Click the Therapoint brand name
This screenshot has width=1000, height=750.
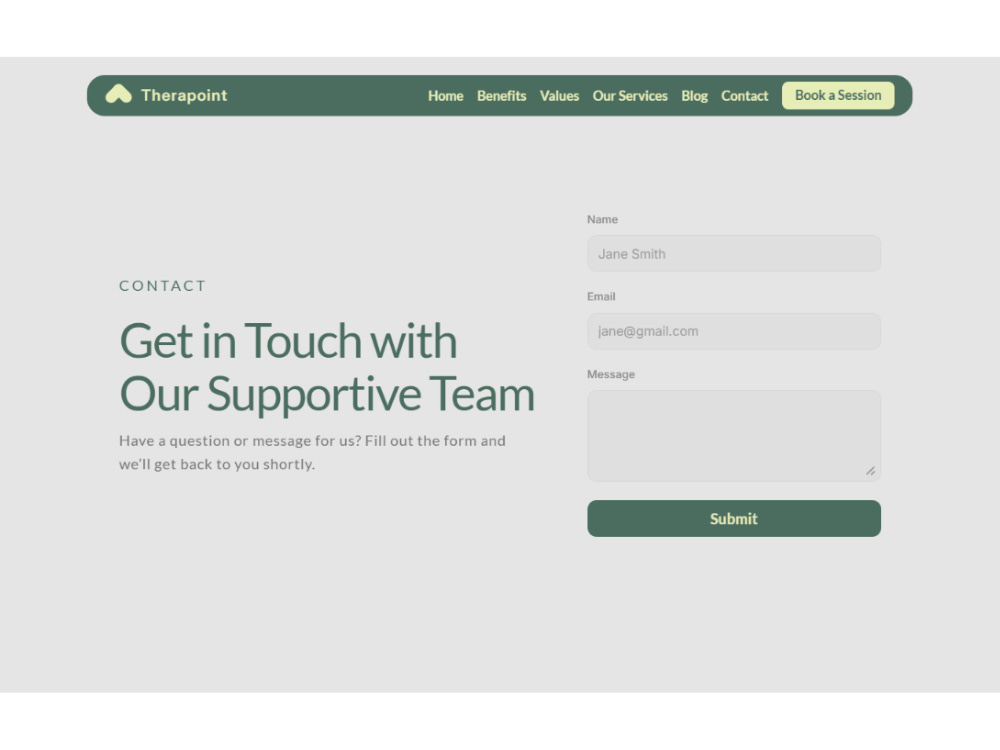(x=184, y=95)
